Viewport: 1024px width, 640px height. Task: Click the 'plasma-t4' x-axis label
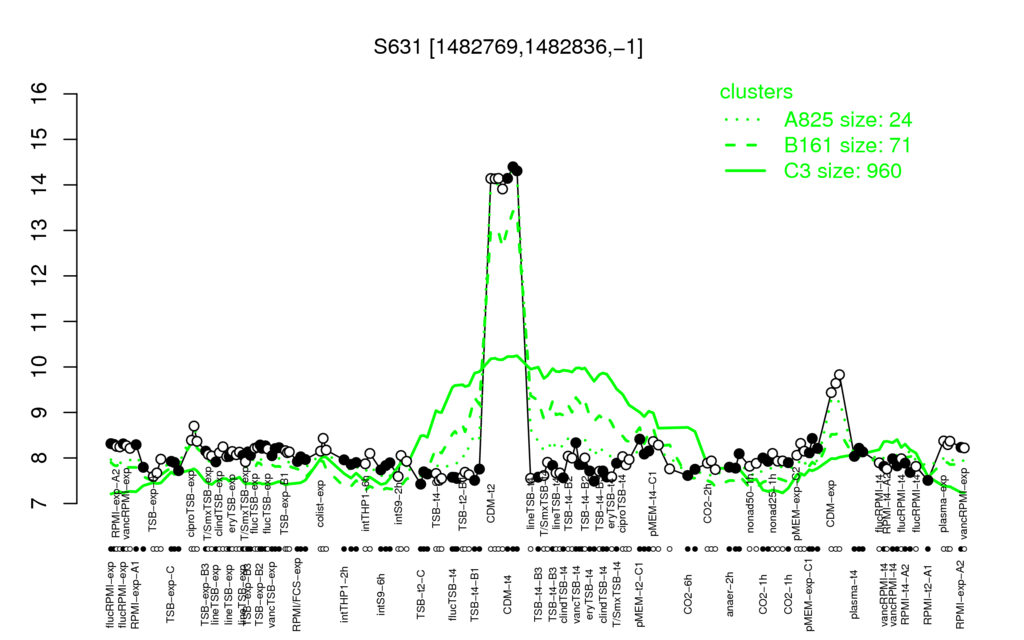(853, 595)
